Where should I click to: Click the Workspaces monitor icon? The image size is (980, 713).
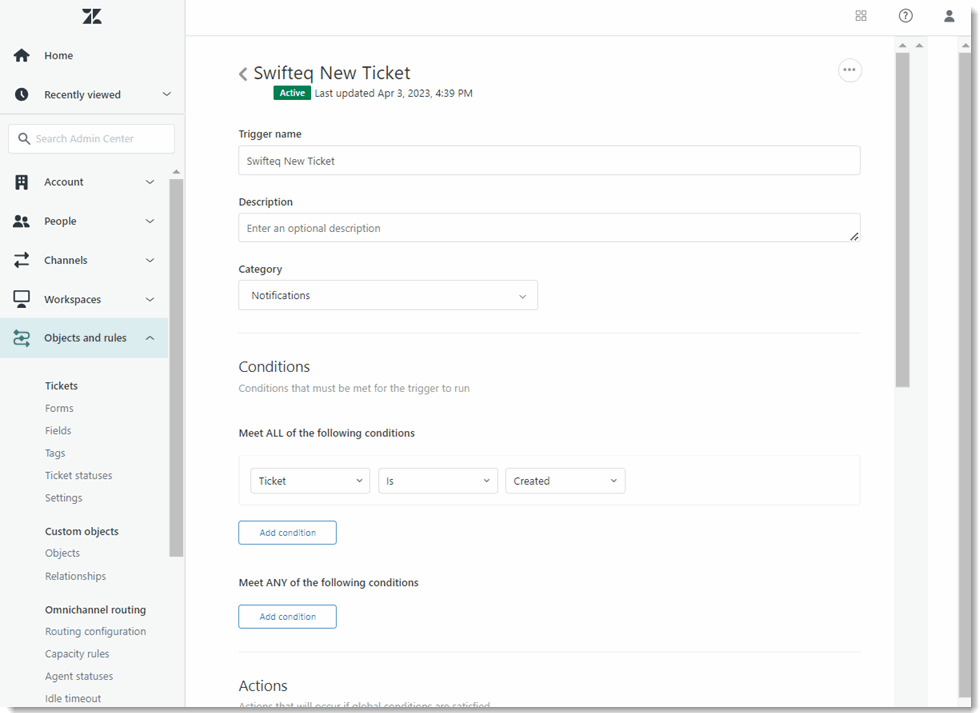(x=21, y=299)
